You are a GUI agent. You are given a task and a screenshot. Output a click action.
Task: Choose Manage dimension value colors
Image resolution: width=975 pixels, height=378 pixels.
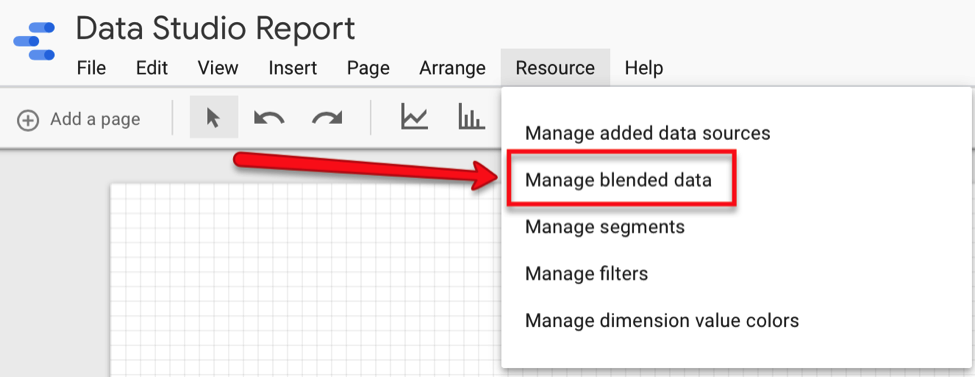[662, 321]
